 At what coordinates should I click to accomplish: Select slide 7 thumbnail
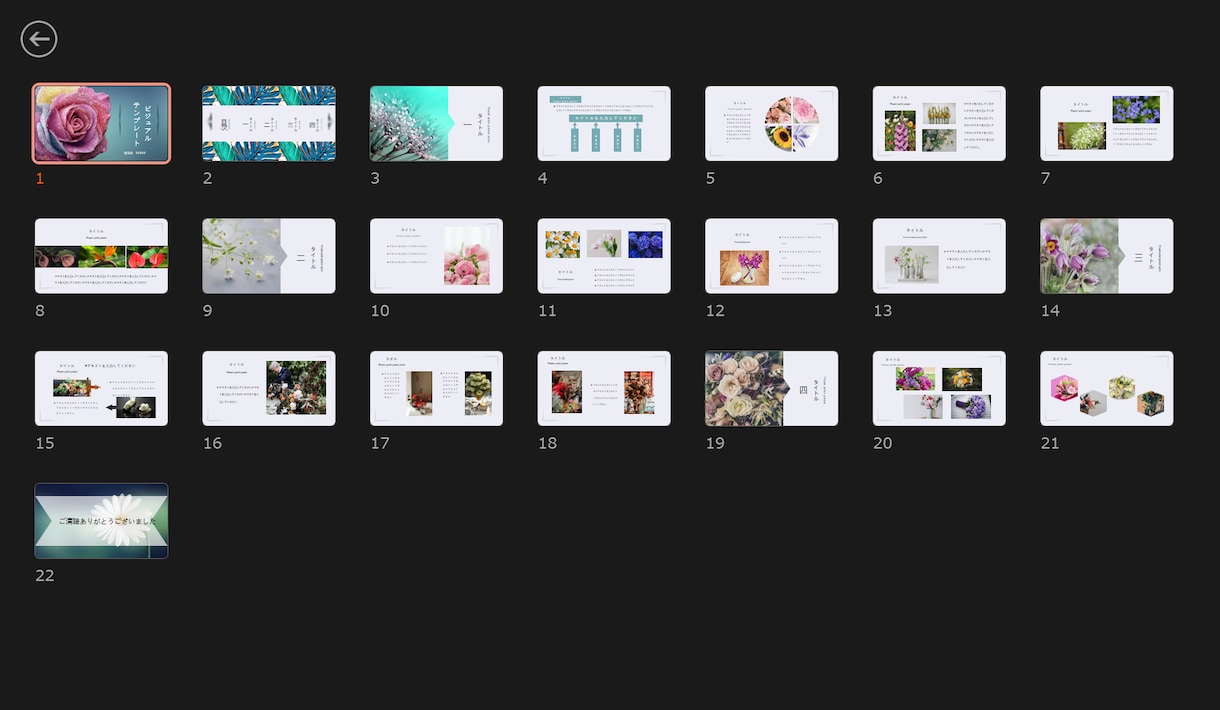pyautogui.click(x=1106, y=123)
